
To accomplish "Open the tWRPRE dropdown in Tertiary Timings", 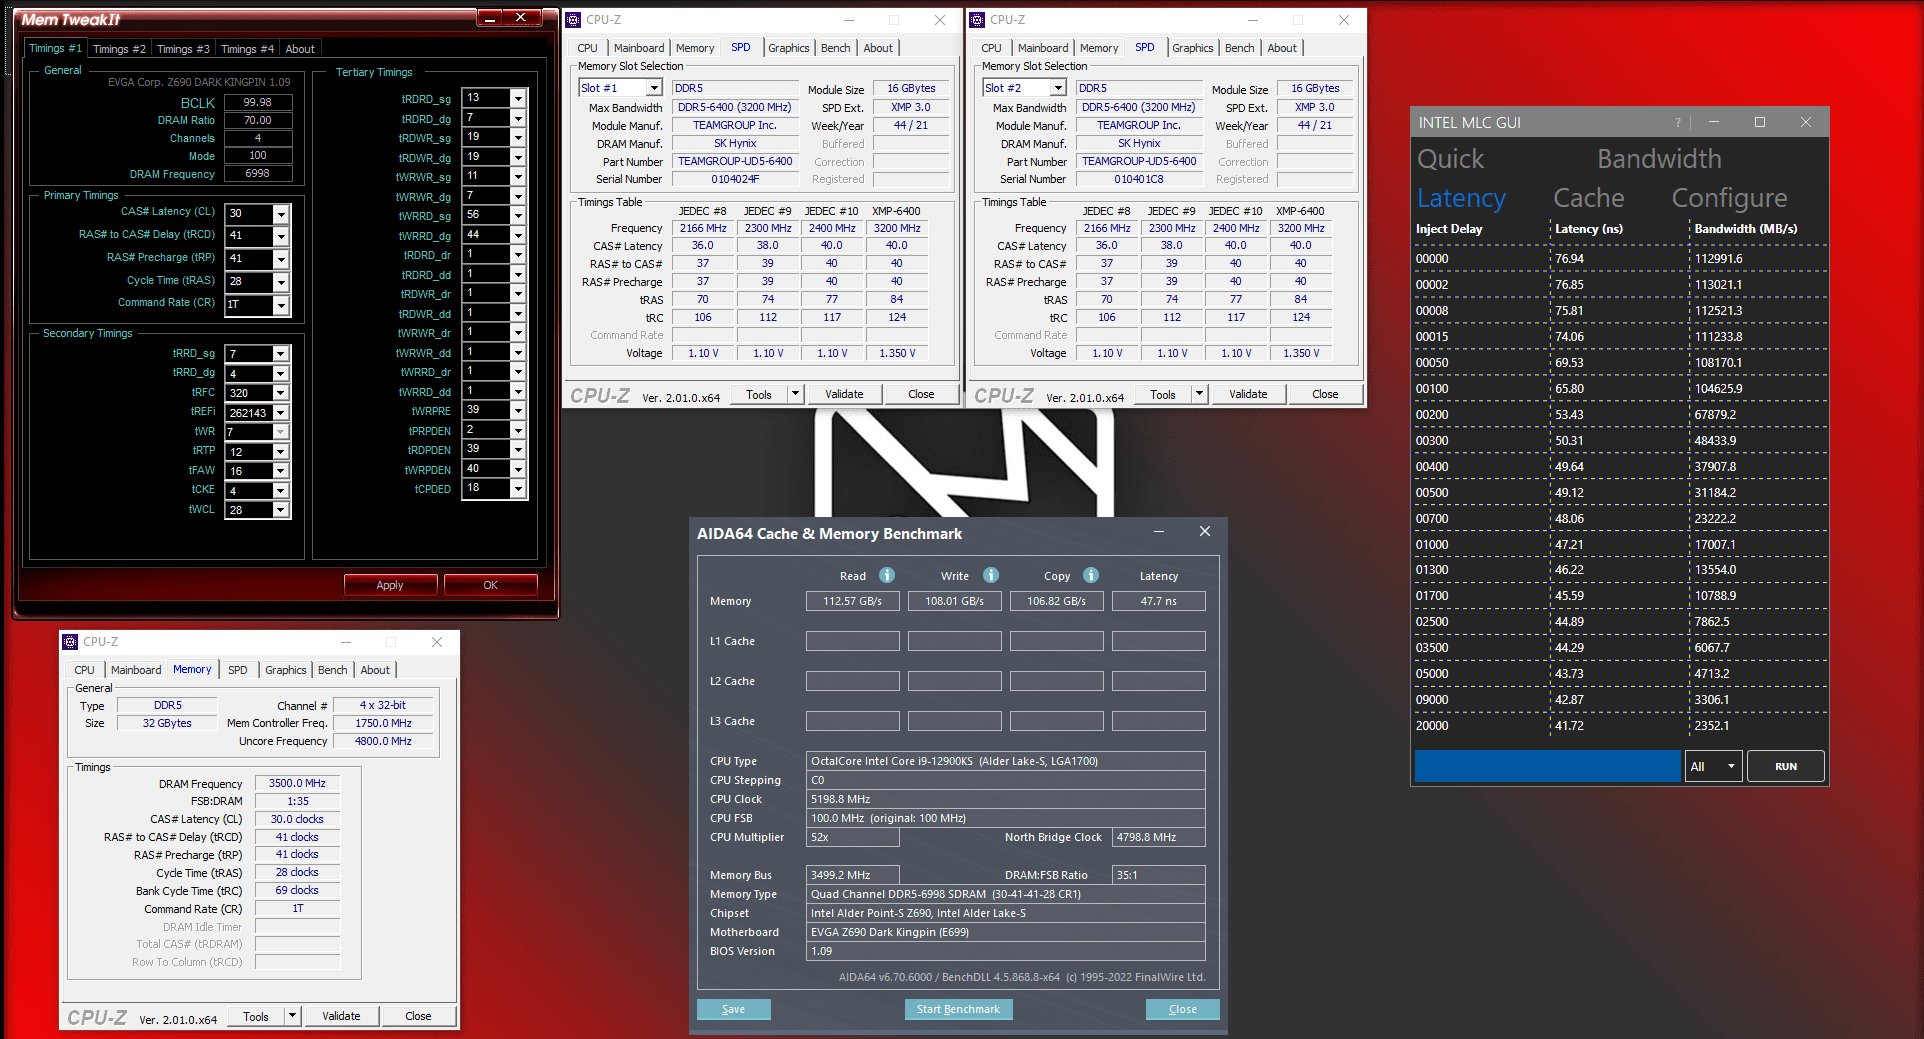I will pyautogui.click(x=518, y=411).
